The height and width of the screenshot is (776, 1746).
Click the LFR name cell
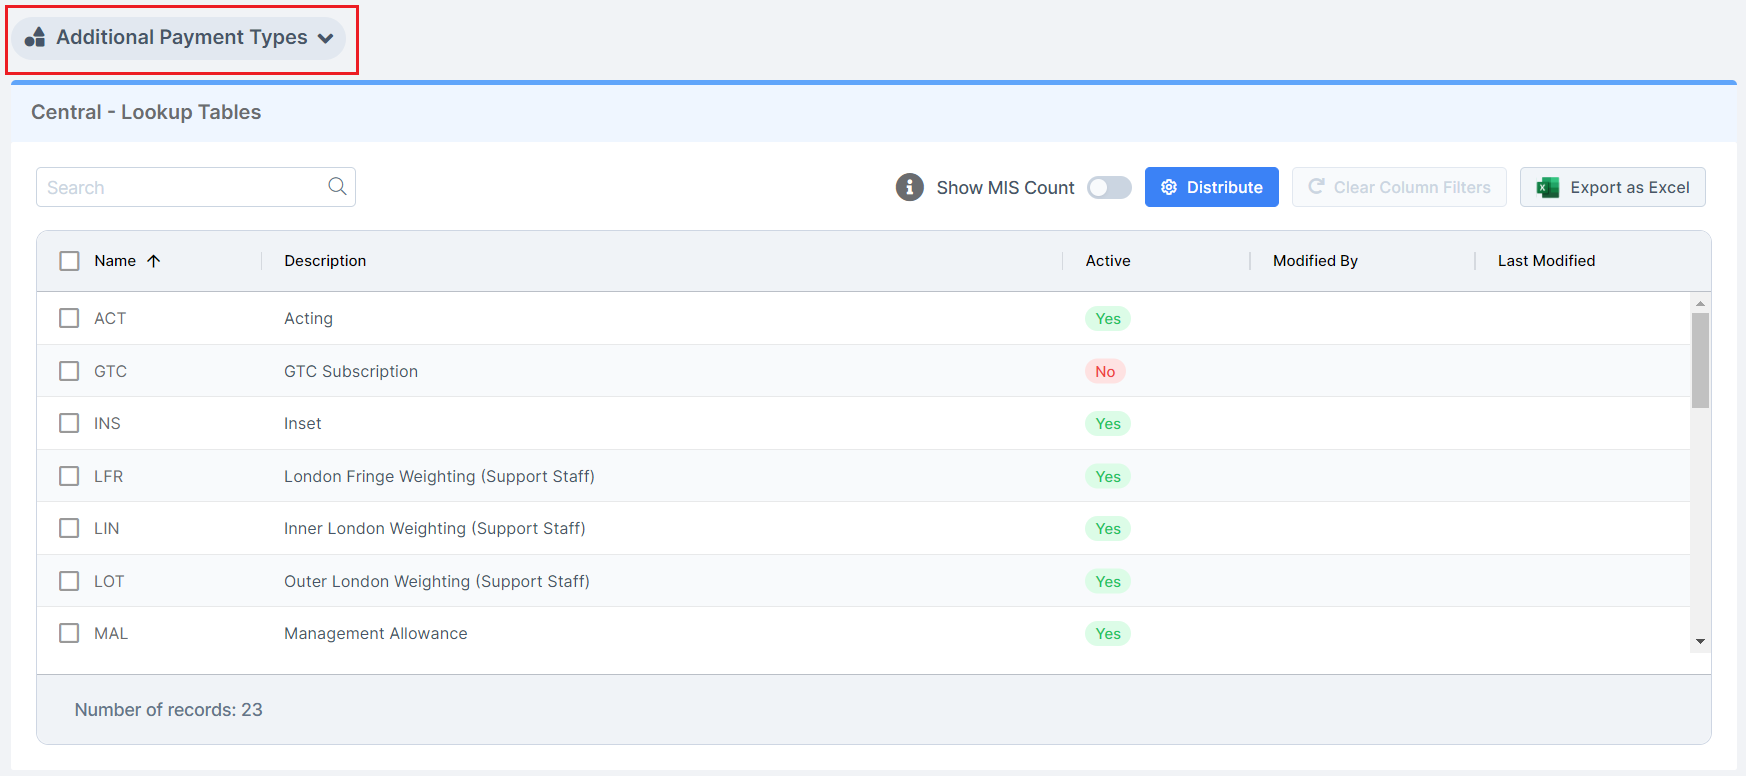point(108,476)
